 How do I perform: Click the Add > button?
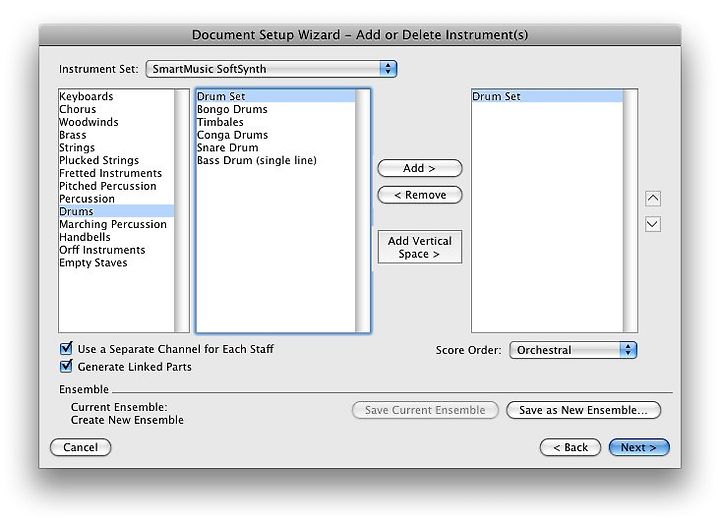(420, 168)
